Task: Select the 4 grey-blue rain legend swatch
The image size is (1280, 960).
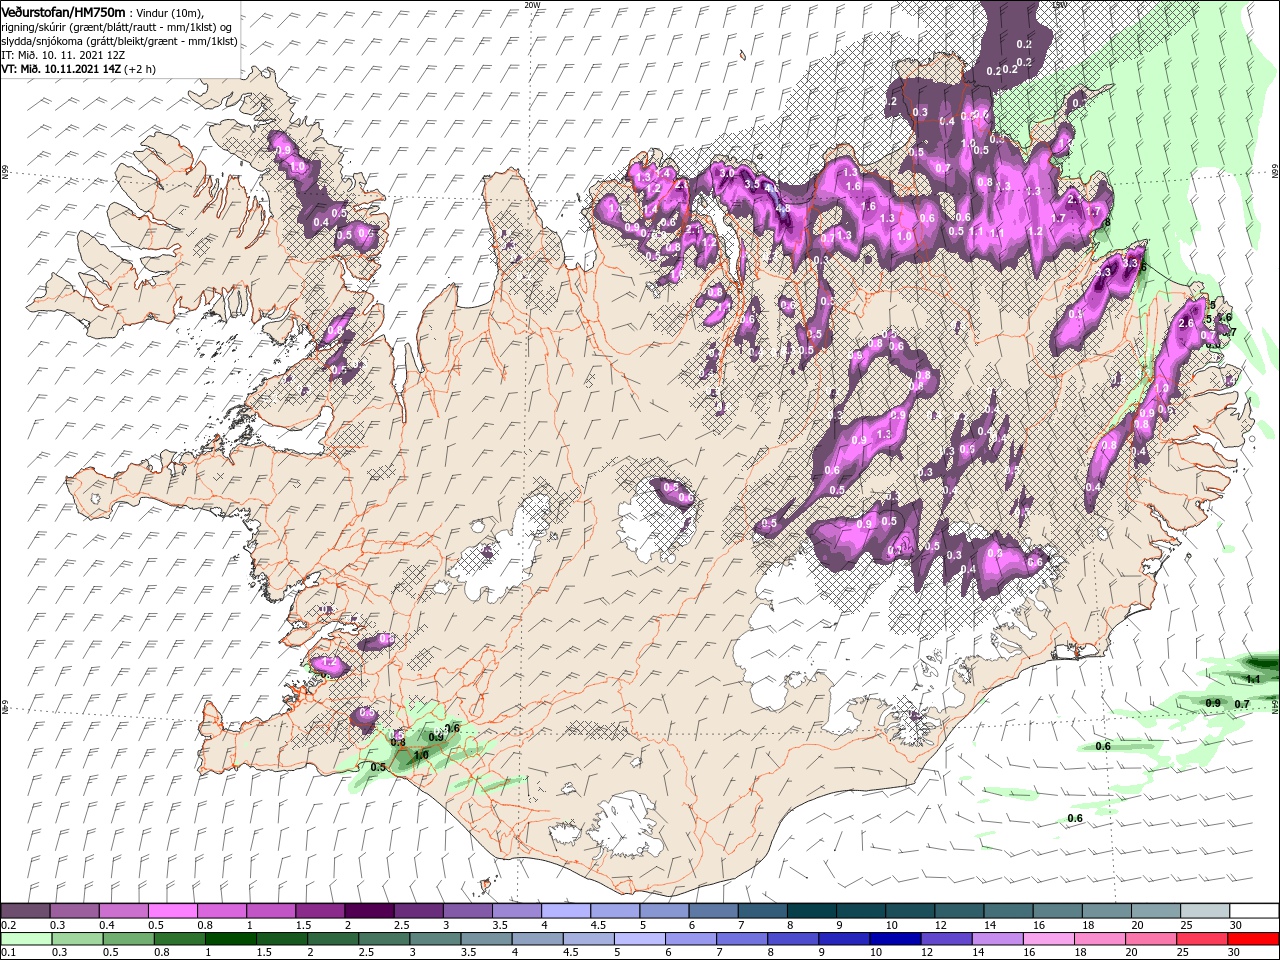Action: pos(536,939)
